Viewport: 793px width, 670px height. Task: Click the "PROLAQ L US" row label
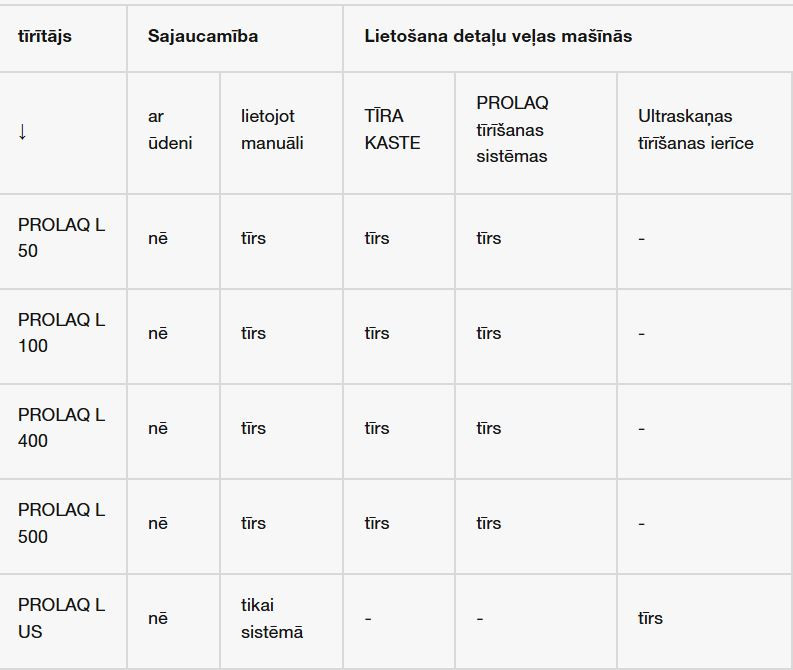point(61,618)
